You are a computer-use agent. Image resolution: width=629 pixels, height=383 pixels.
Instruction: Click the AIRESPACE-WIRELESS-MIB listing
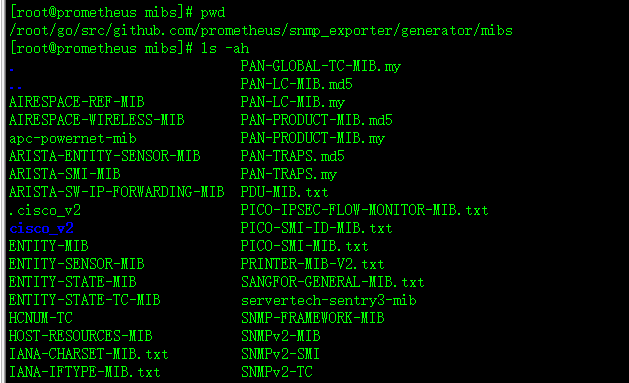click(97, 120)
